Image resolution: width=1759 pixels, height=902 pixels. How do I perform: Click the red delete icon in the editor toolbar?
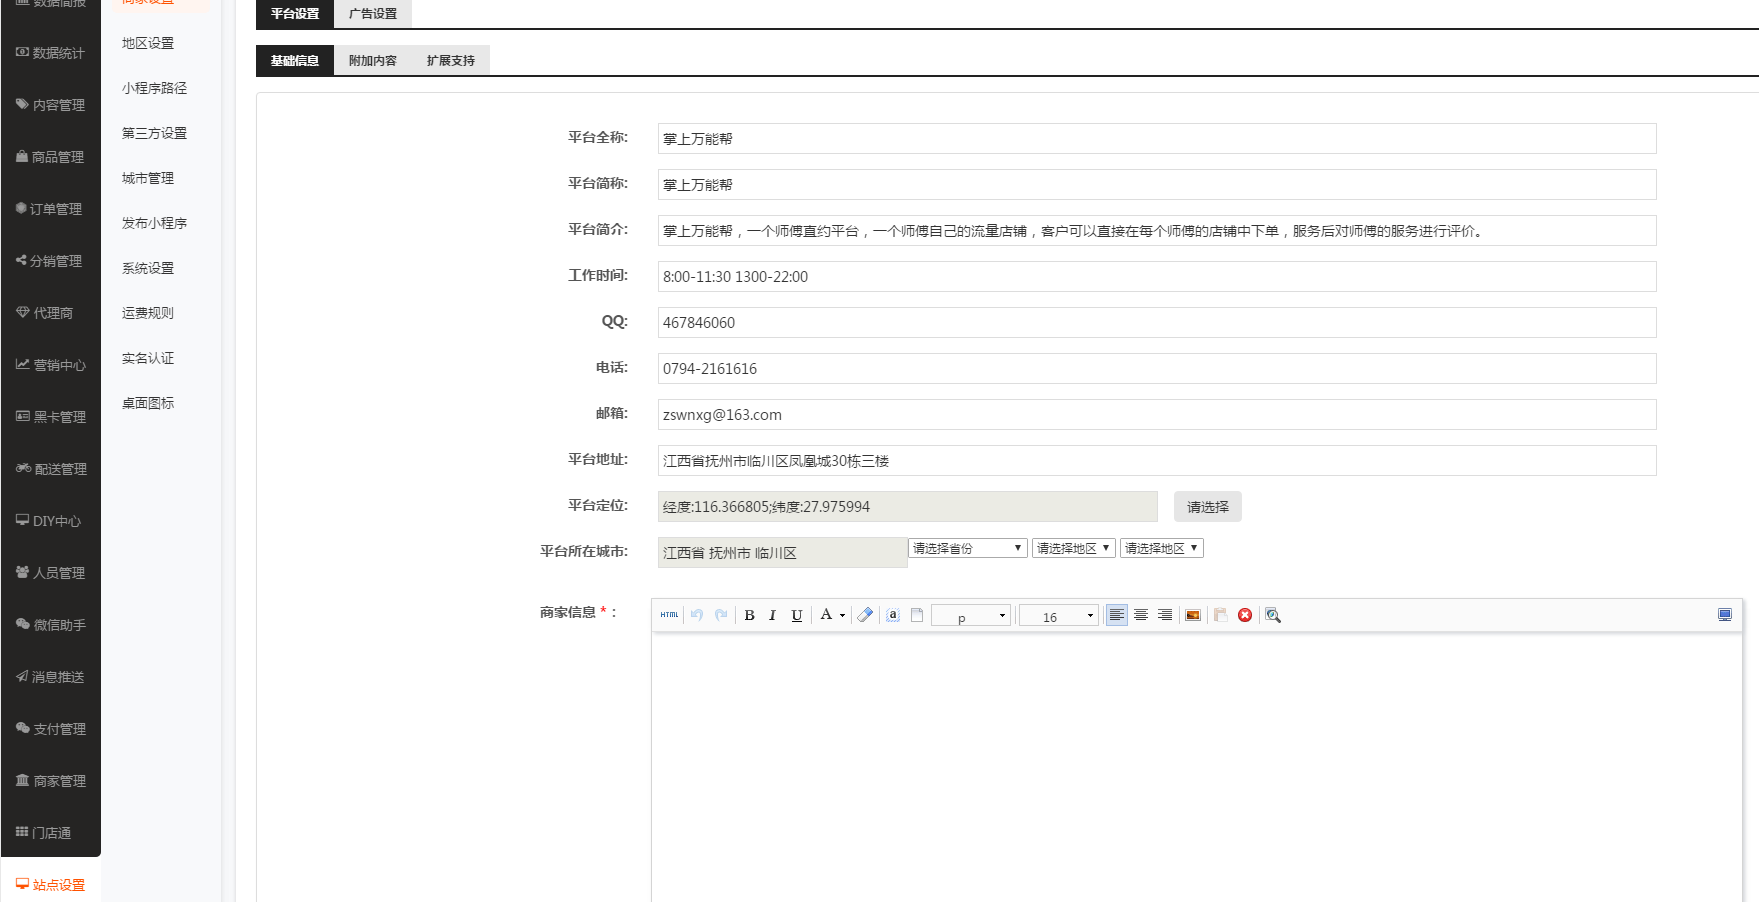tap(1245, 615)
